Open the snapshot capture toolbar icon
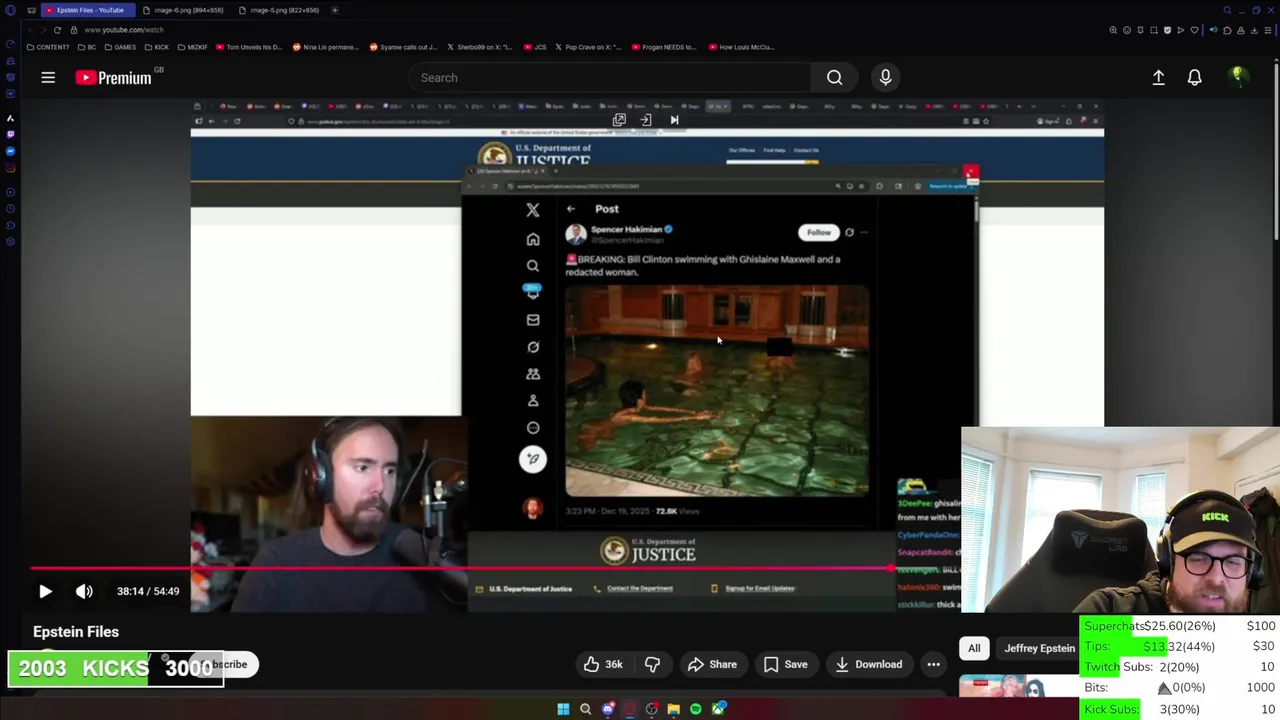Viewport: 1280px width, 720px height. coord(1154,30)
